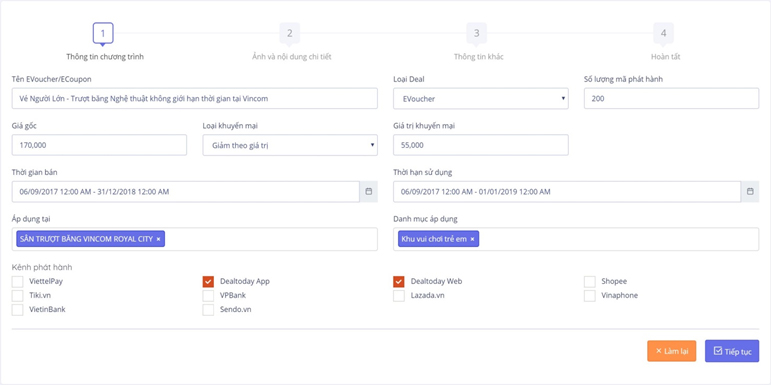
Task: Remove Khu vui chơi trẻ em tag
Action: pyautogui.click(x=472, y=239)
